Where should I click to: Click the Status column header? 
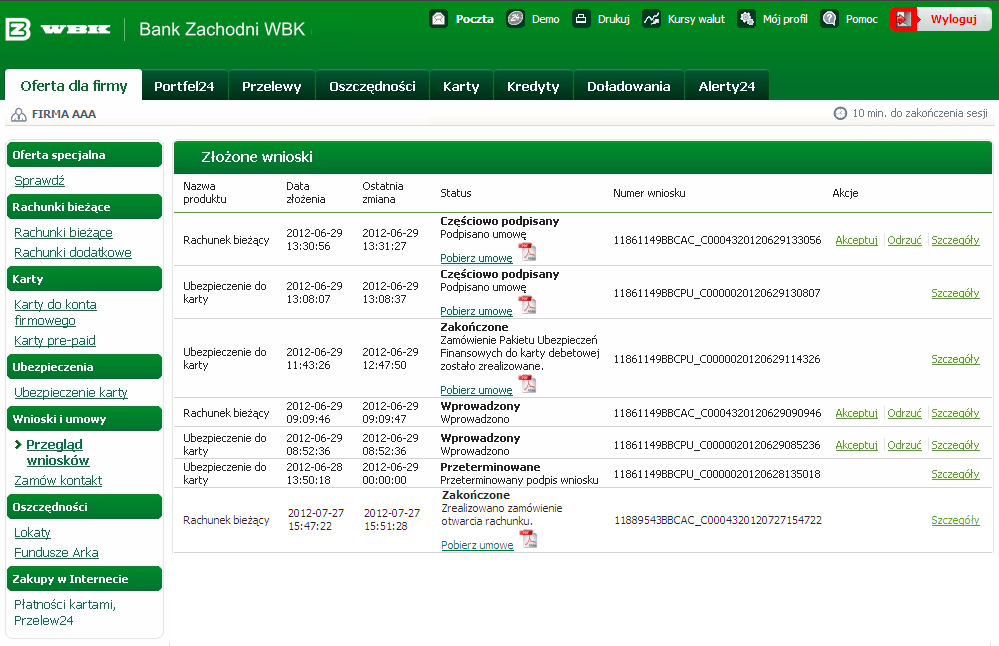pos(456,193)
